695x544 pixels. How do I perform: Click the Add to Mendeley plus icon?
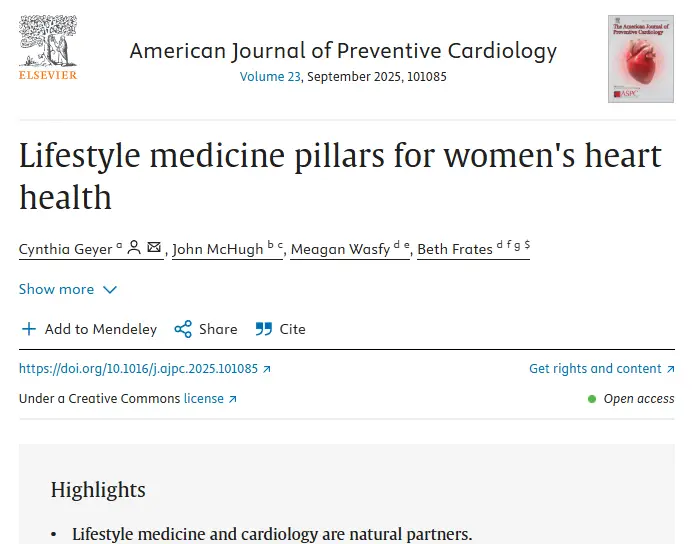29,329
